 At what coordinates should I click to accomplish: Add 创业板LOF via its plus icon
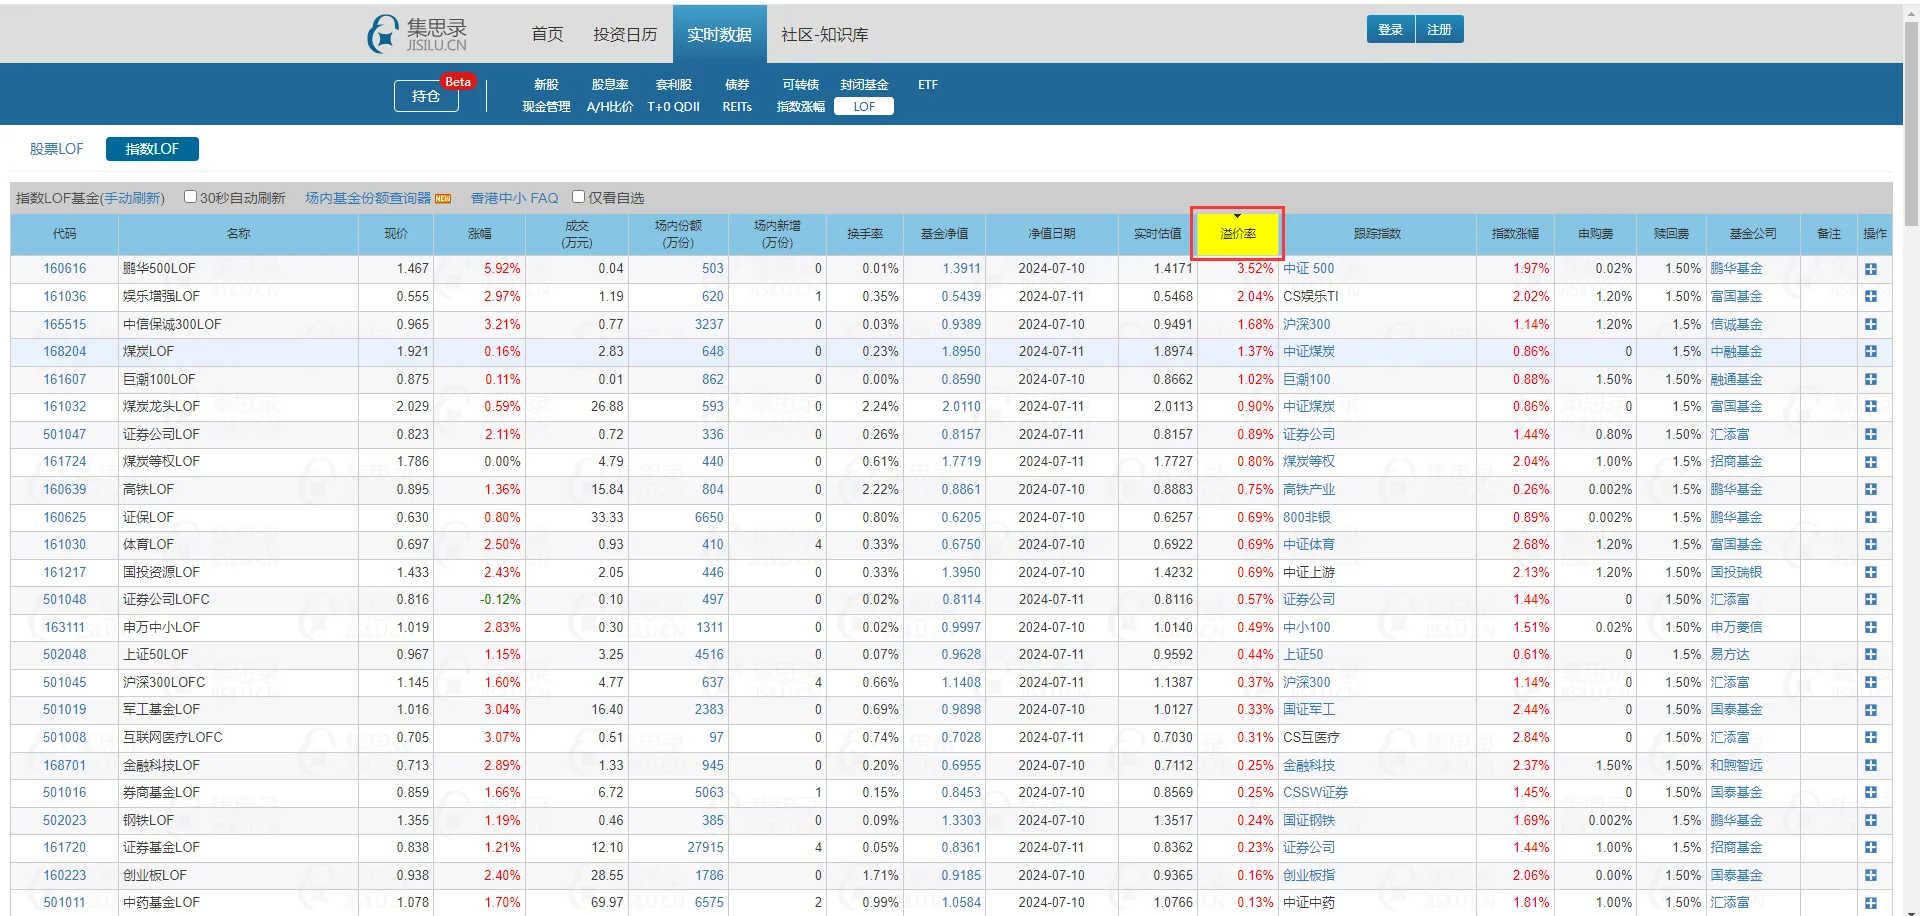(1870, 875)
